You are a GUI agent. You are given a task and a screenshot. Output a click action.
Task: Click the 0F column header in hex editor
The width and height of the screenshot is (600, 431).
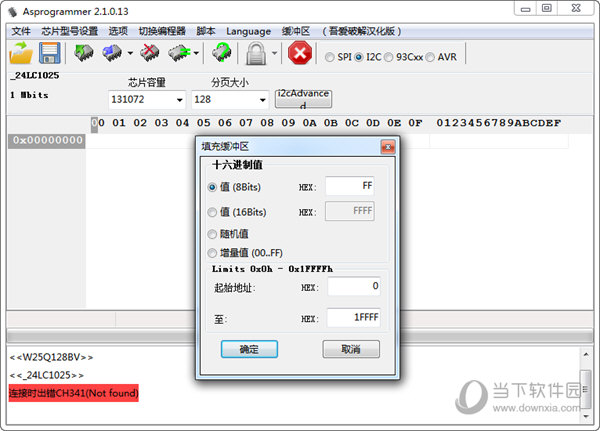(x=415, y=123)
